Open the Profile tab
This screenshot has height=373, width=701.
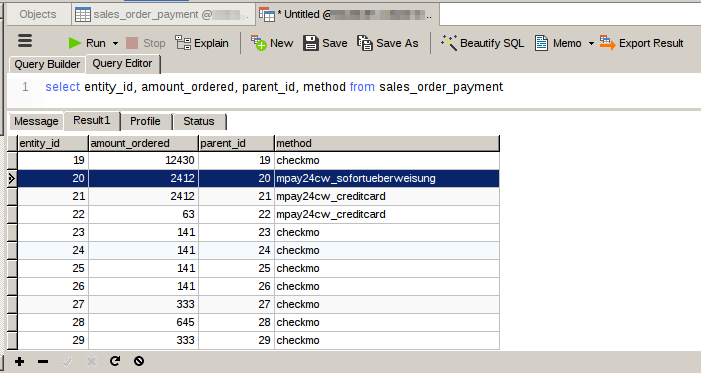click(145, 121)
